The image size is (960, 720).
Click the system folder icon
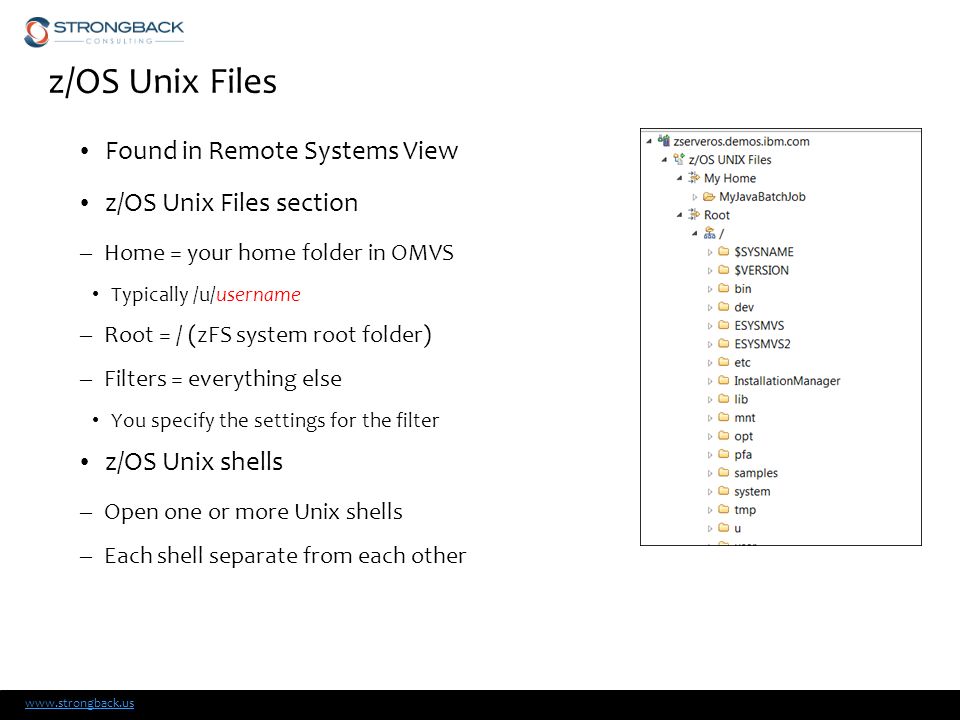click(724, 490)
